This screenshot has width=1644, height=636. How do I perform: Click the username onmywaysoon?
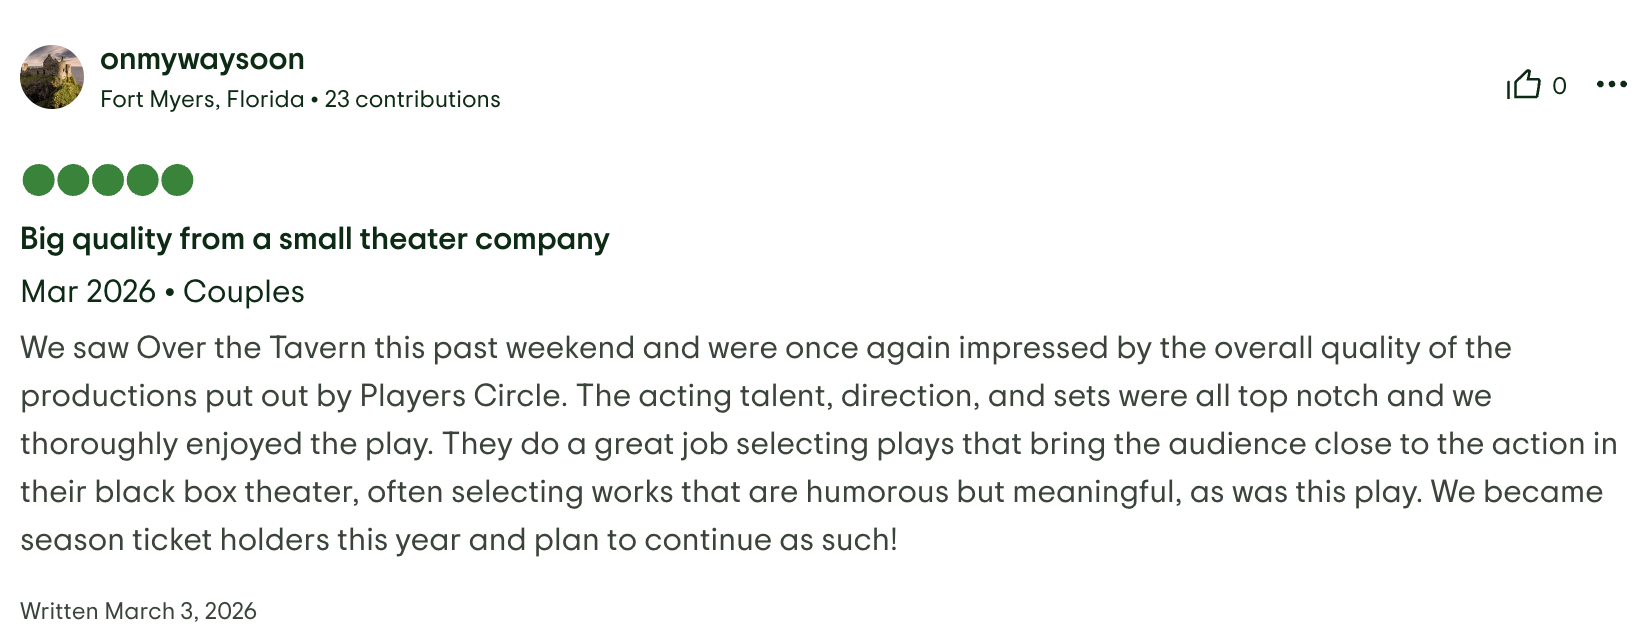[202, 58]
